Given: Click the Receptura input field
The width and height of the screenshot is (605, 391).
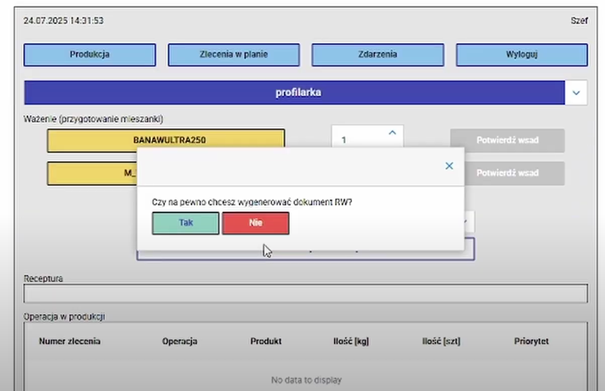Looking at the screenshot, I should pos(306,294).
